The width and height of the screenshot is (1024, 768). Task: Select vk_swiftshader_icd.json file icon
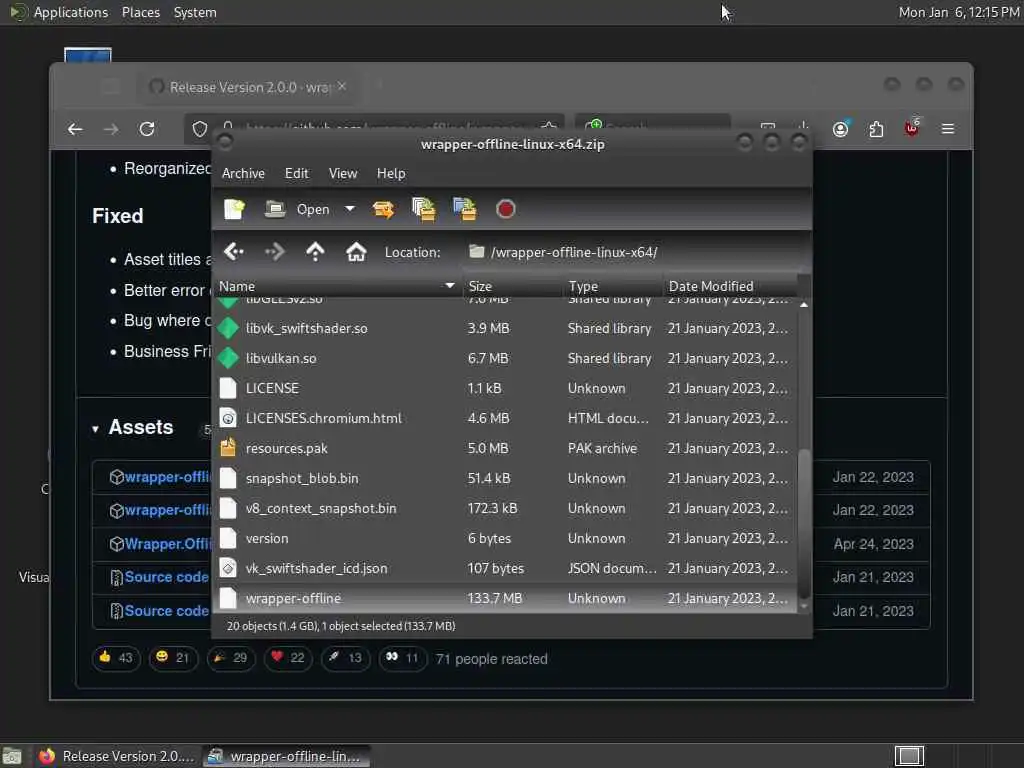pyautogui.click(x=228, y=568)
